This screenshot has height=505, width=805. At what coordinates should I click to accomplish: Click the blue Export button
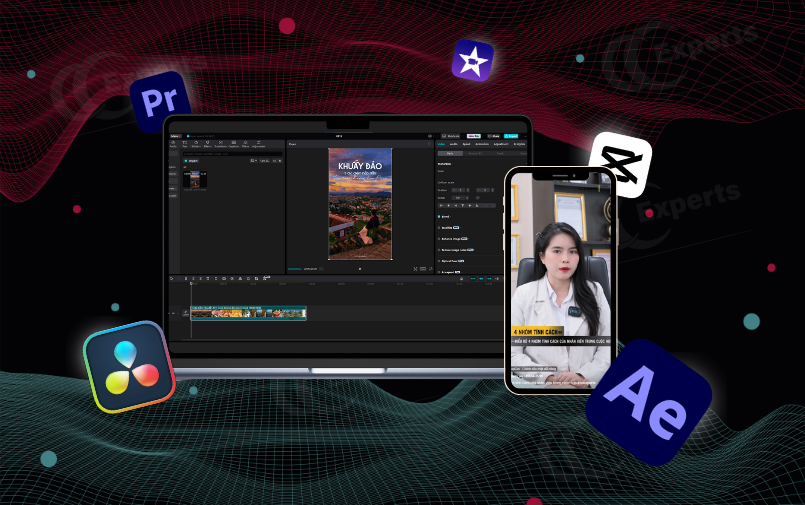click(x=510, y=136)
